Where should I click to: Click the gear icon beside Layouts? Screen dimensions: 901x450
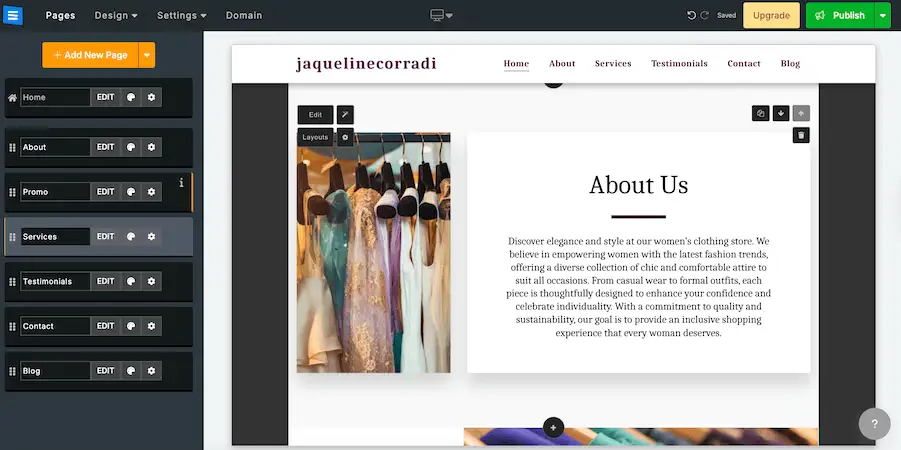tap(345, 137)
